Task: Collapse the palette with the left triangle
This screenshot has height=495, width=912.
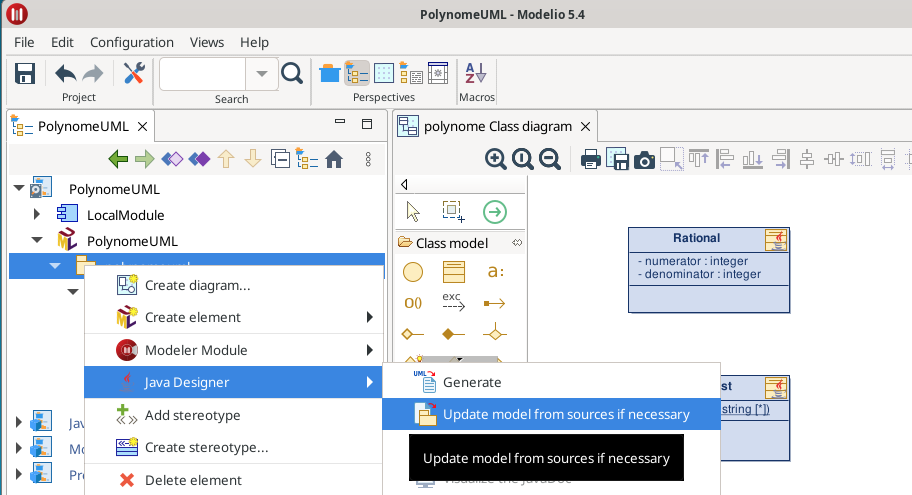Action: click(x=404, y=184)
